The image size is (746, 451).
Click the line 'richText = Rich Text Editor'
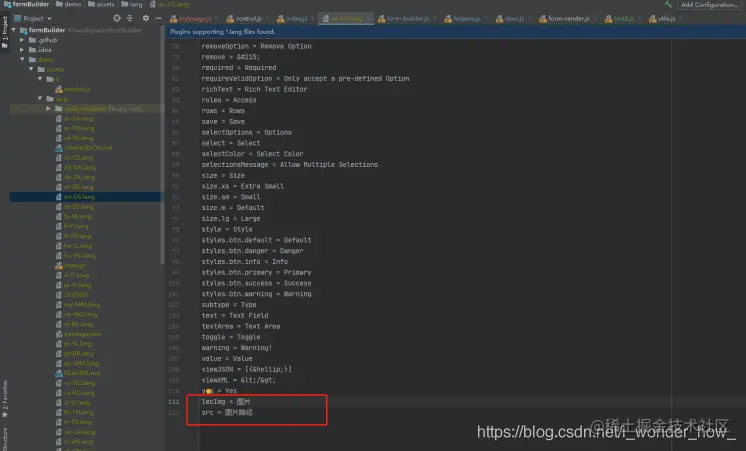click(x=254, y=89)
